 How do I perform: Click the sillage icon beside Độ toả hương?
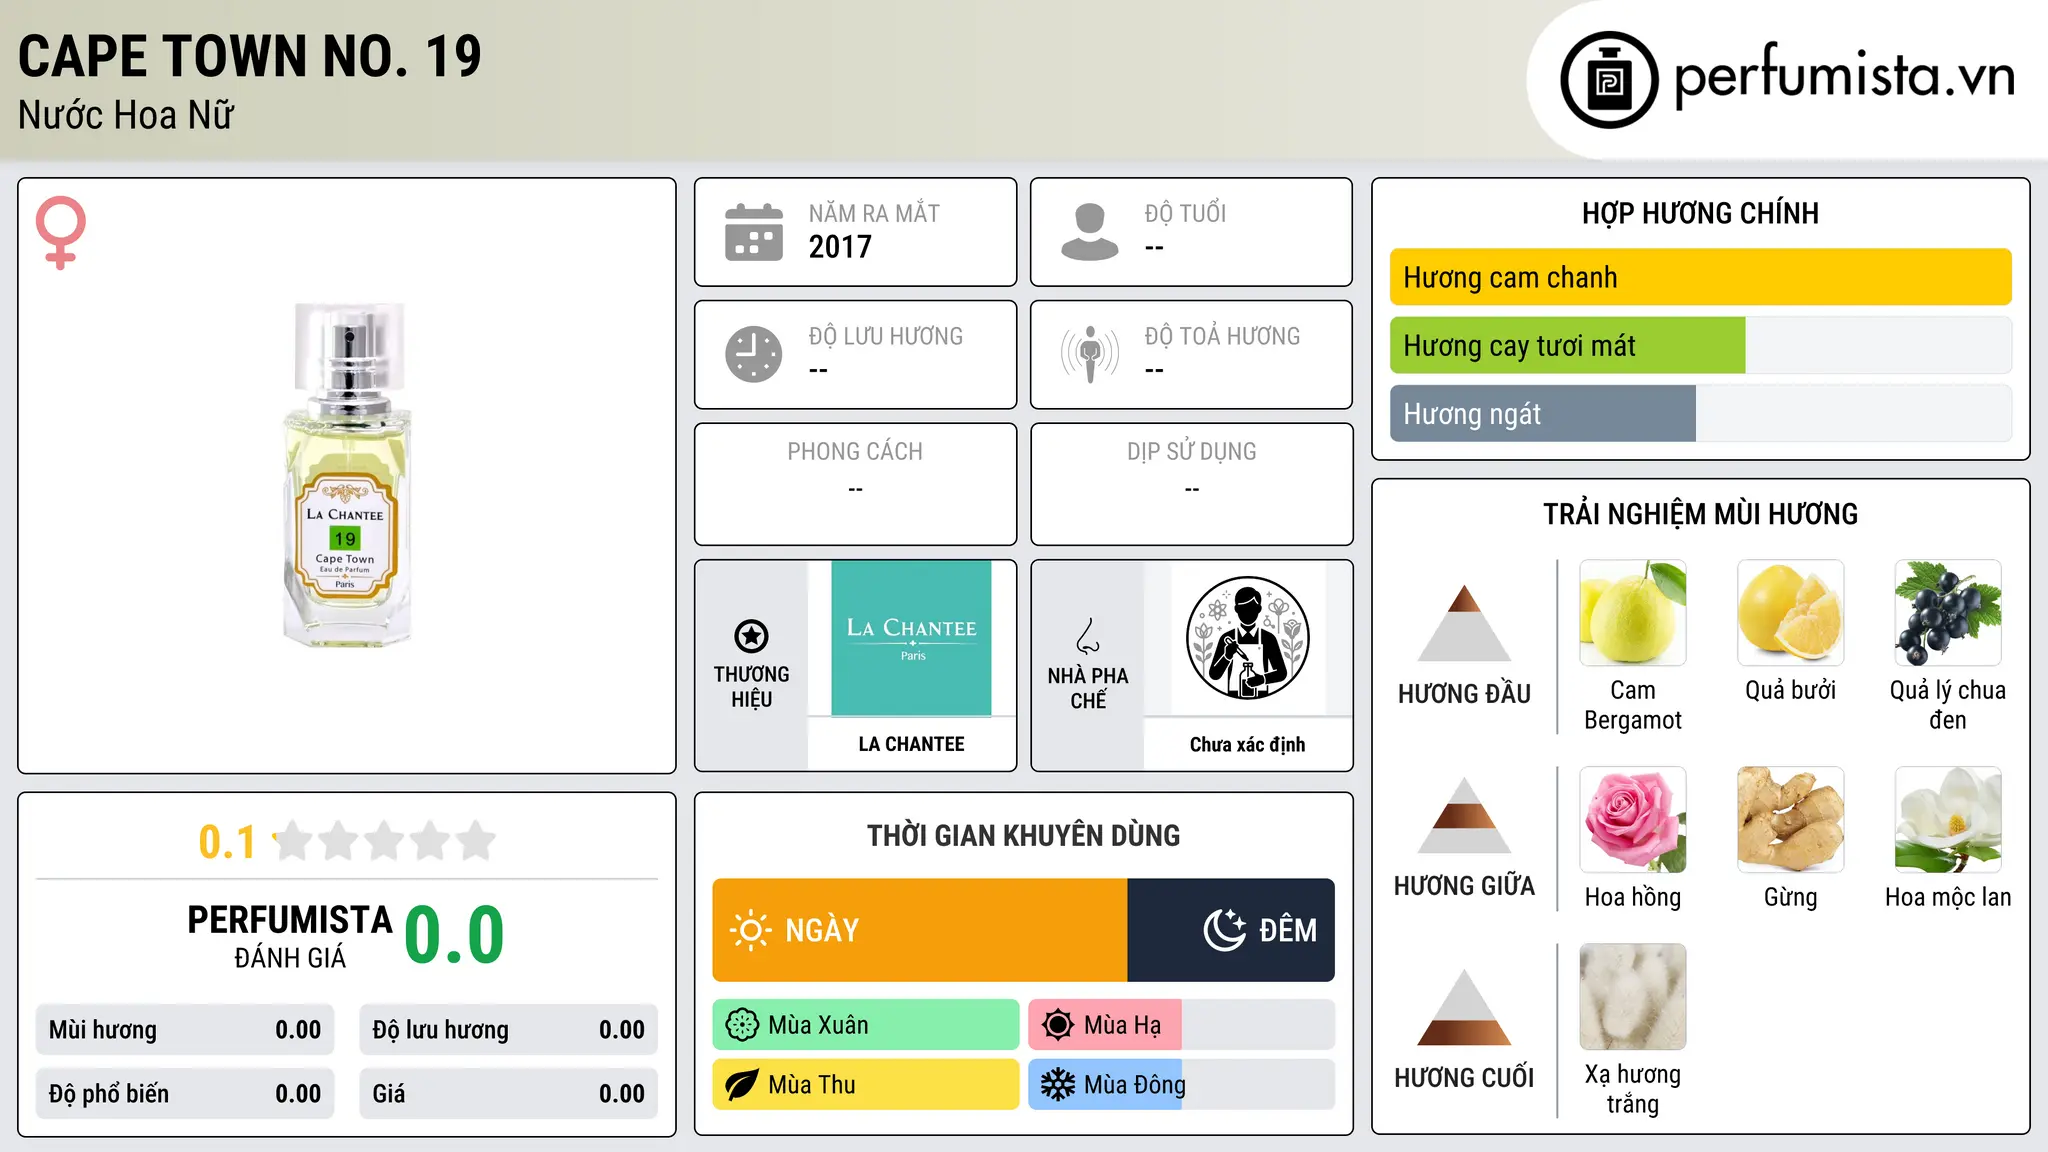click(1090, 354)
